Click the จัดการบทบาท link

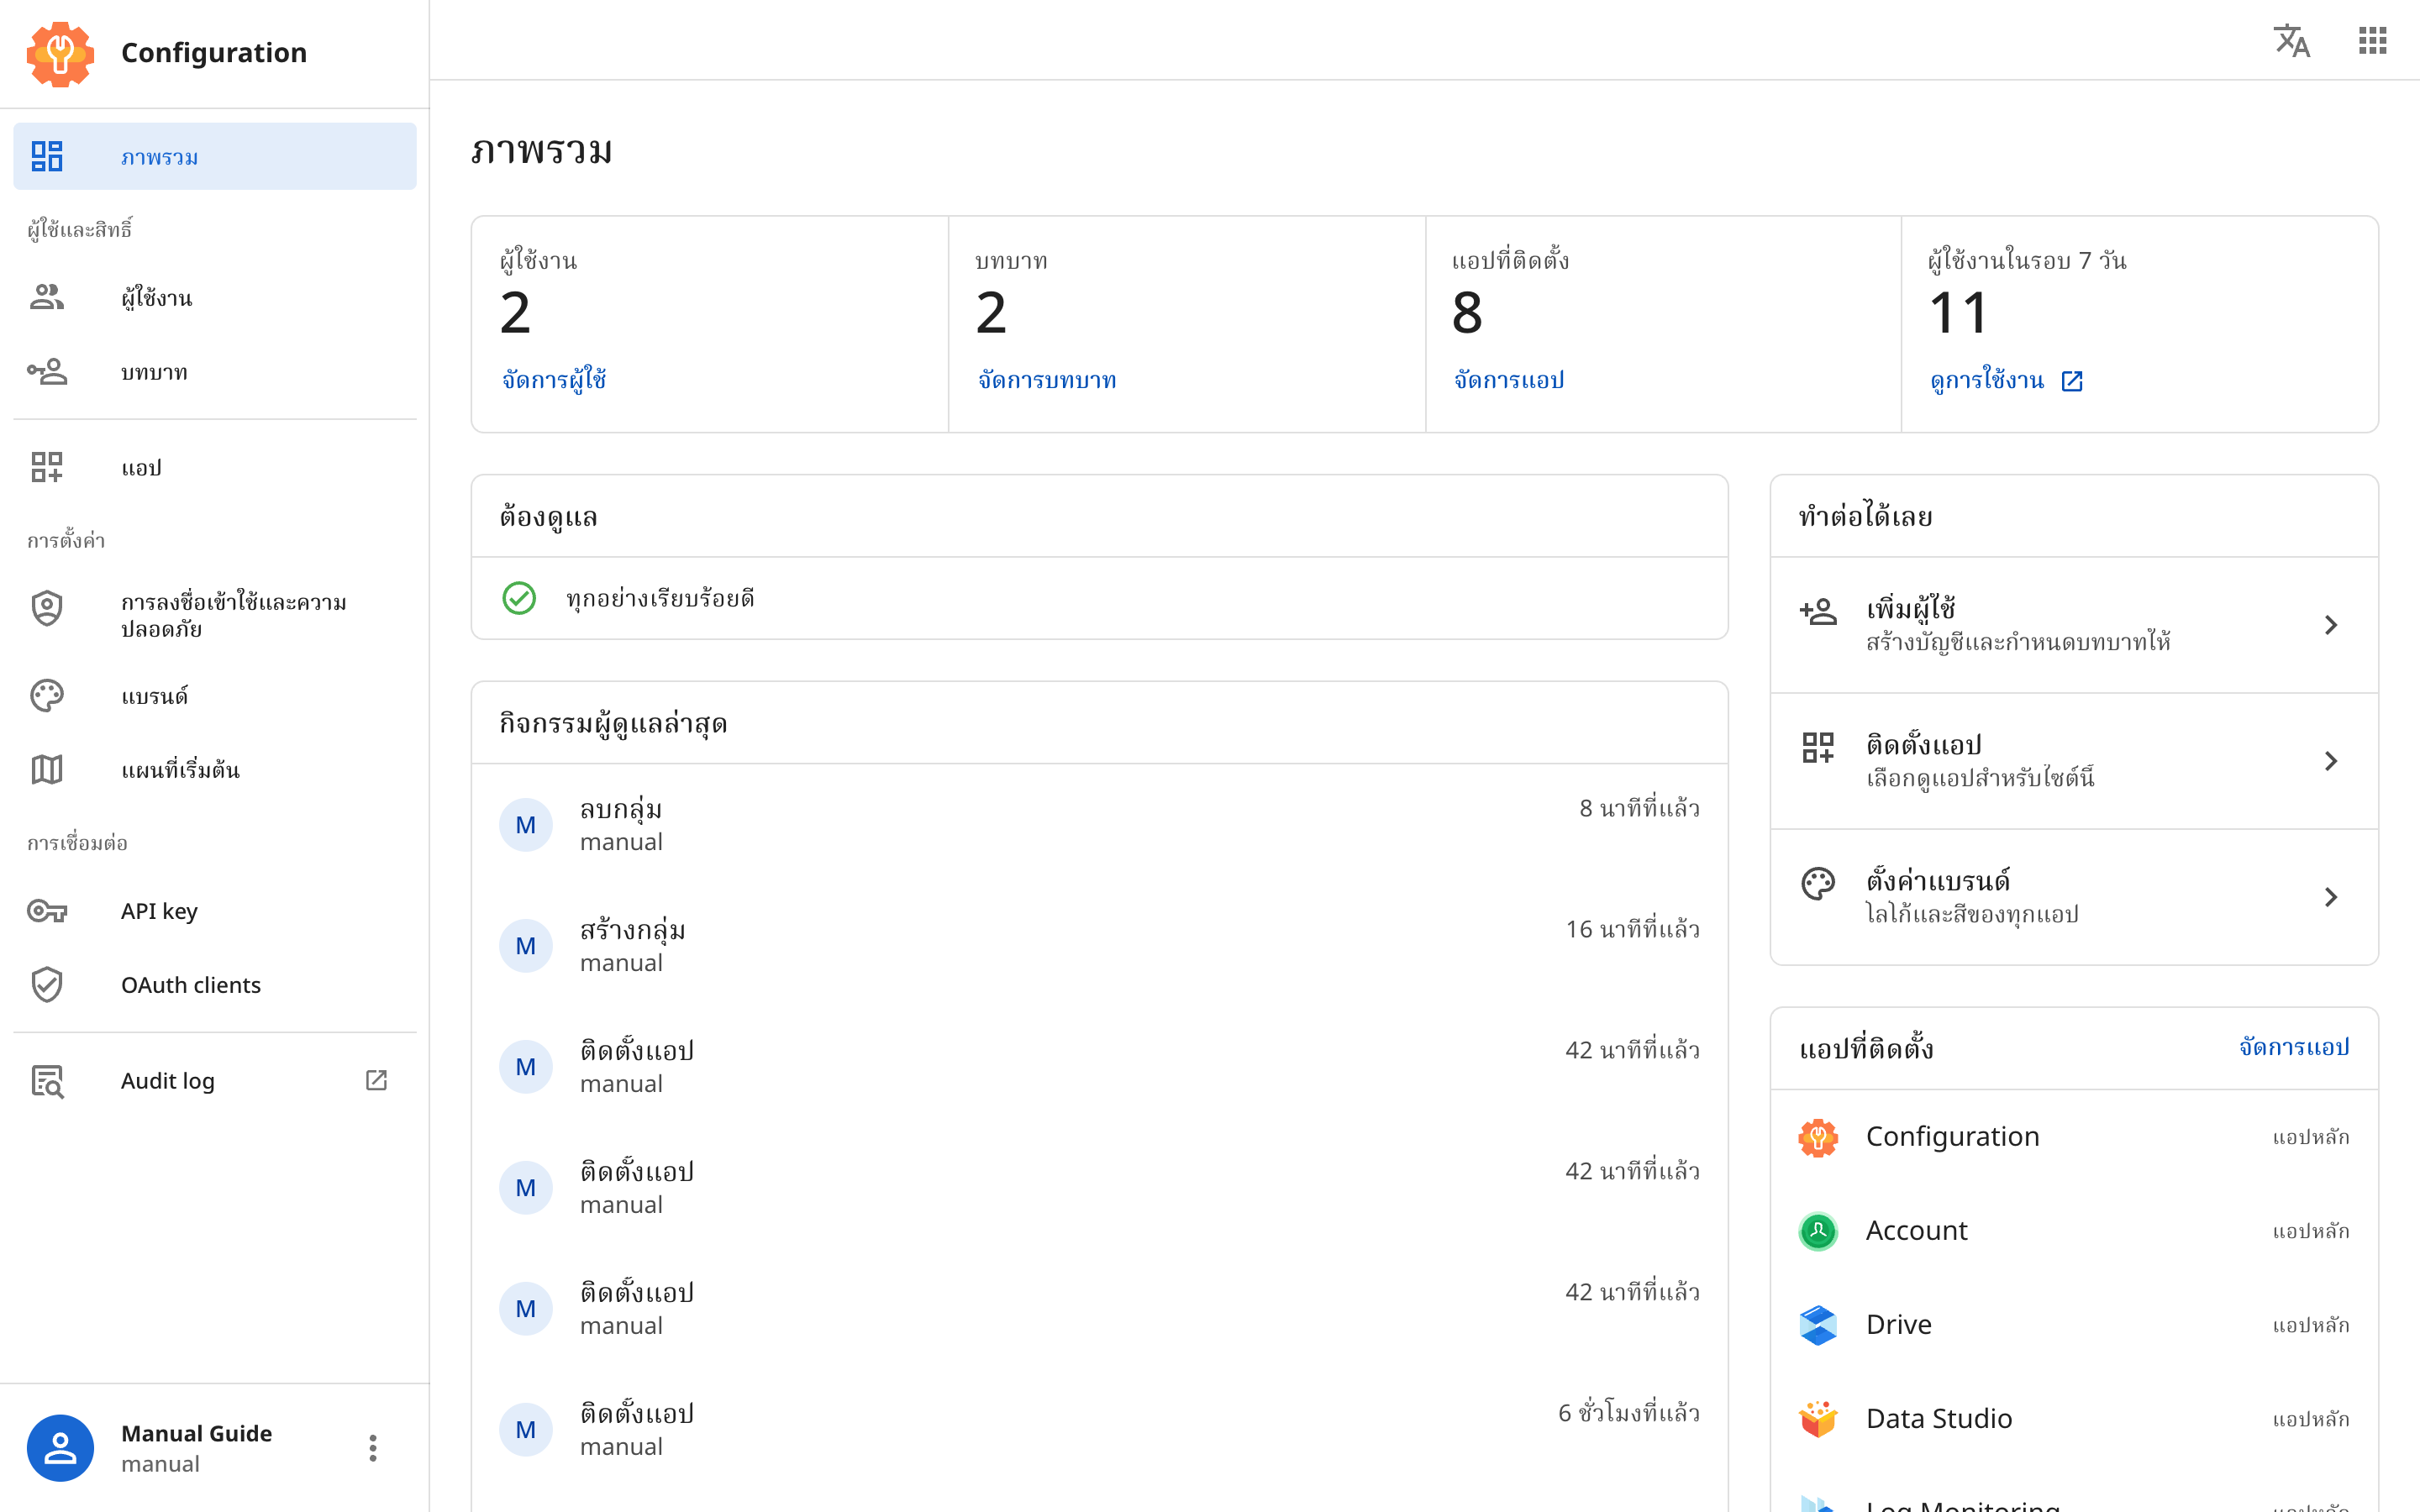coord(1047,380)
